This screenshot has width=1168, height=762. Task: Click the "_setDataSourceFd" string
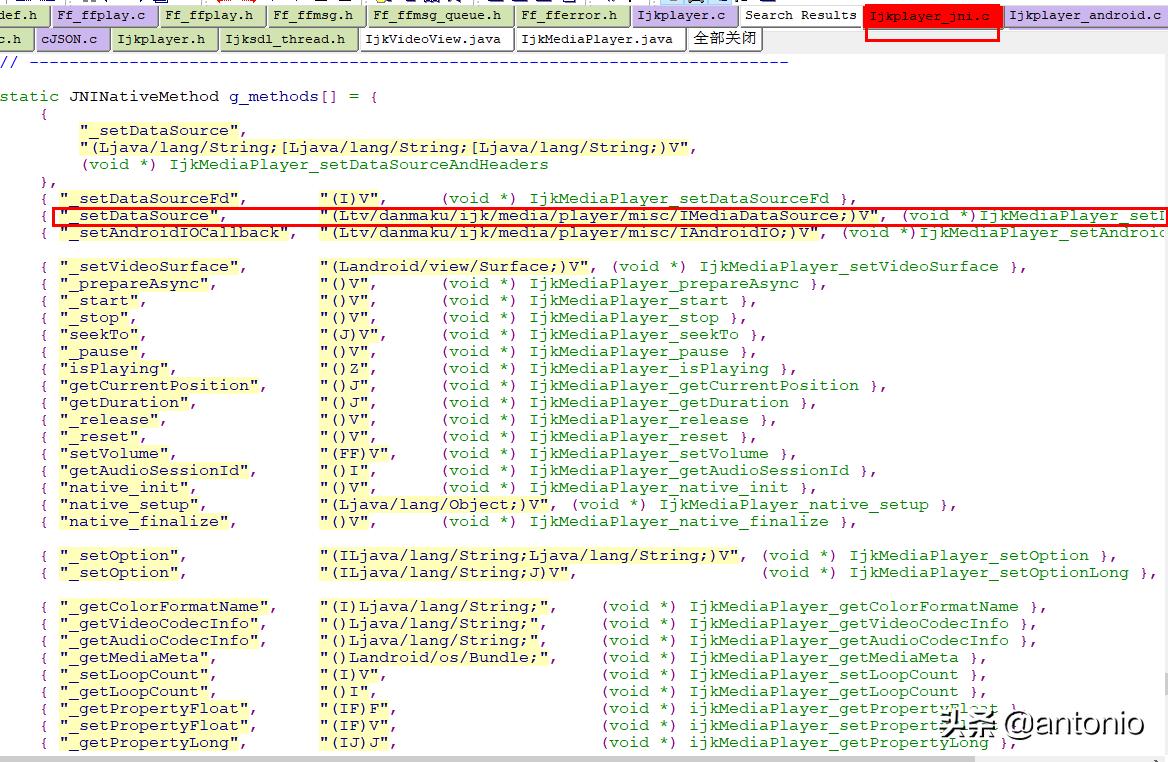[149, 199]
